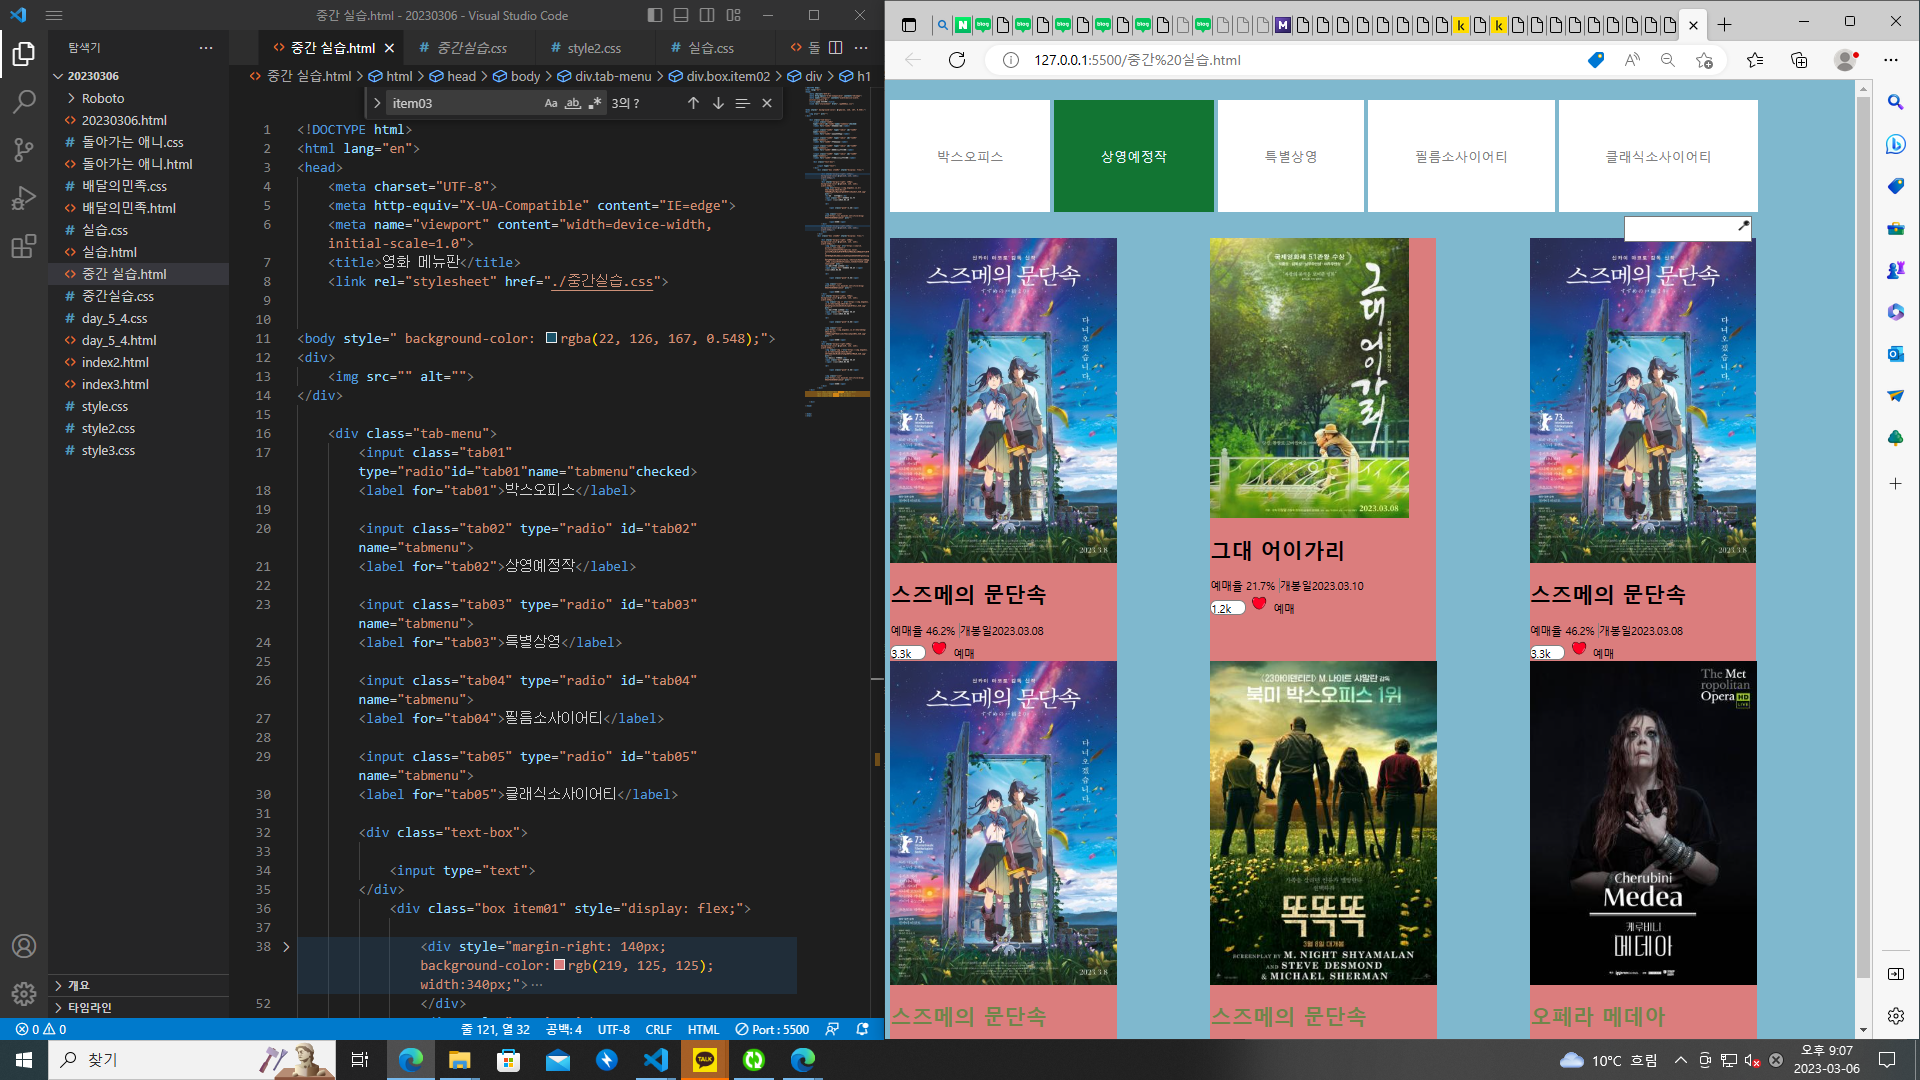1920x1080 pixels.
Task: Open index2.html in the explorer
Action: click(x=115, y=362)
